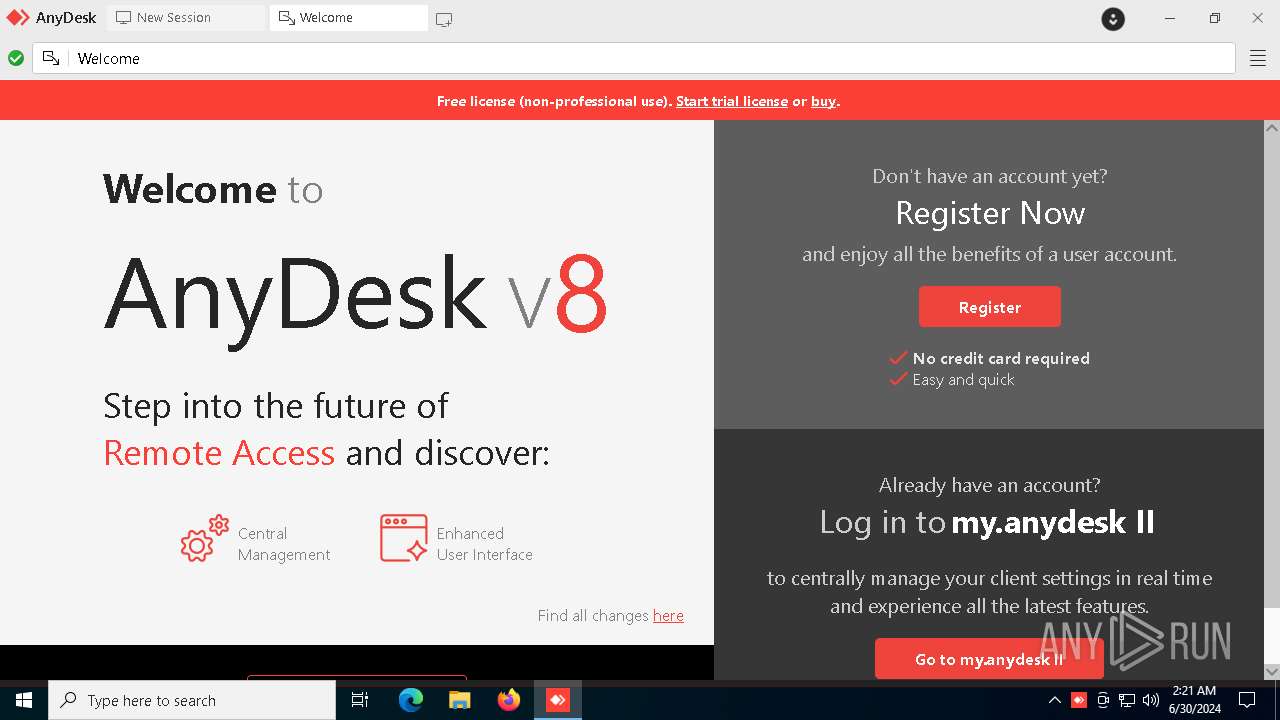
Task: Click 'Log in to my.anydesk II' heading
Action: point(987,522)
